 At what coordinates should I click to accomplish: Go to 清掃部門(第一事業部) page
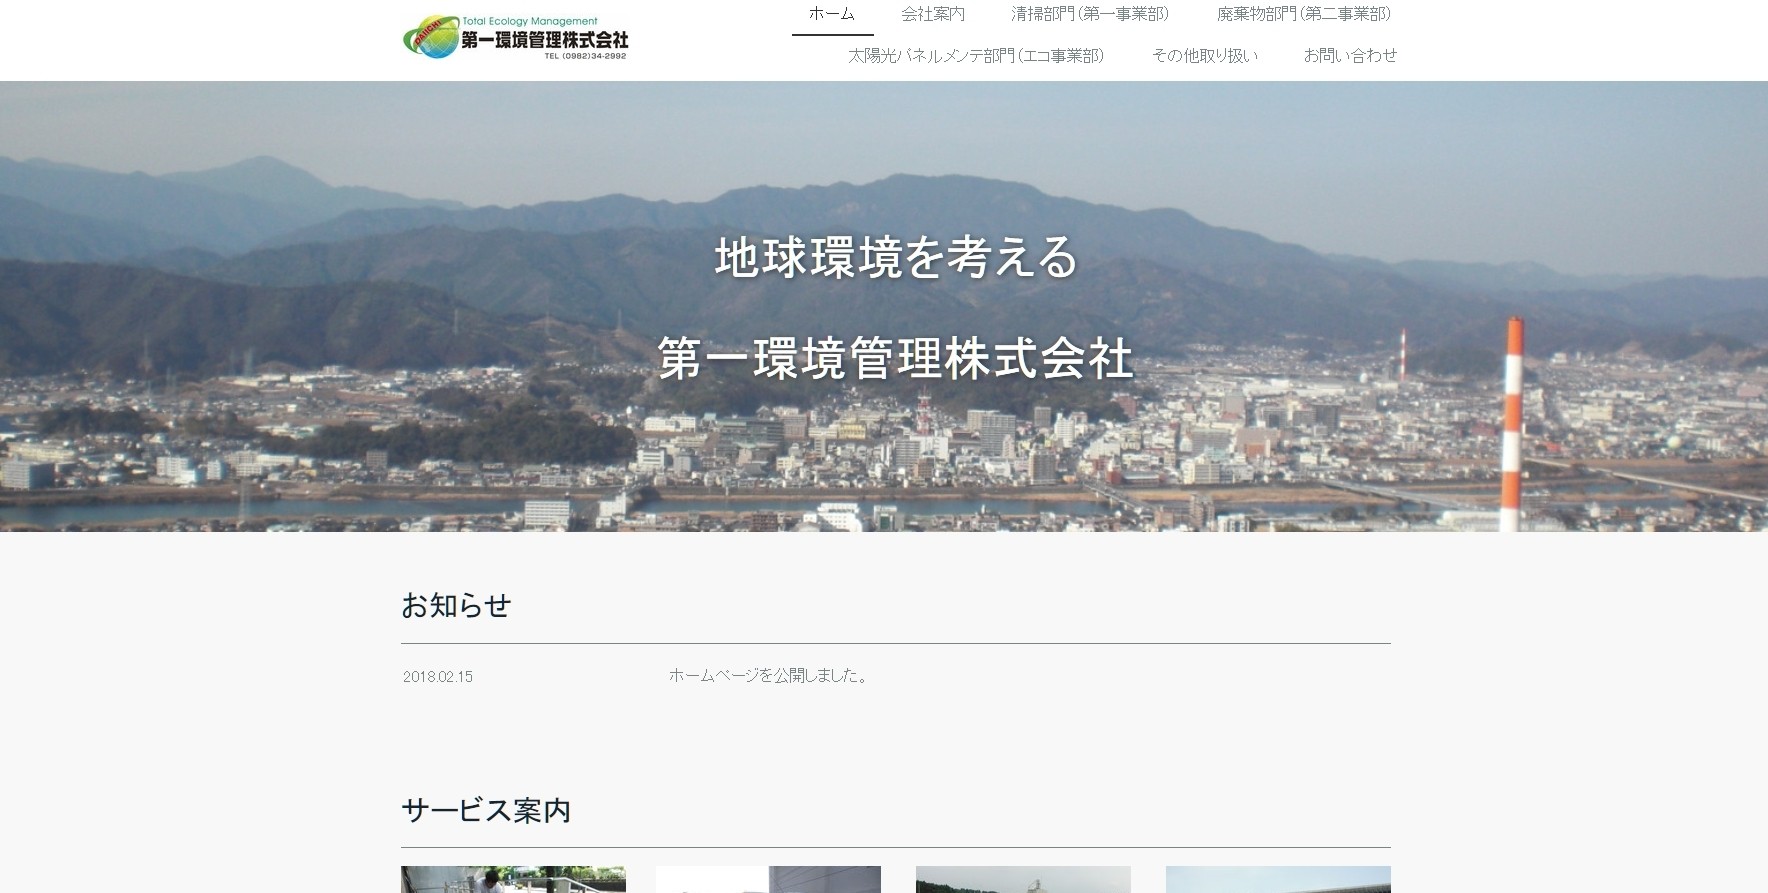point(1090,14)
